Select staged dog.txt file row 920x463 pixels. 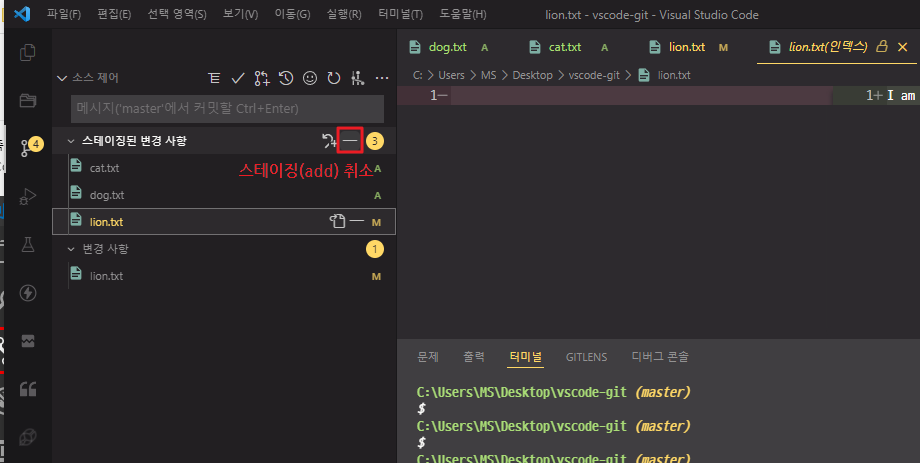(x=224, y=195)
